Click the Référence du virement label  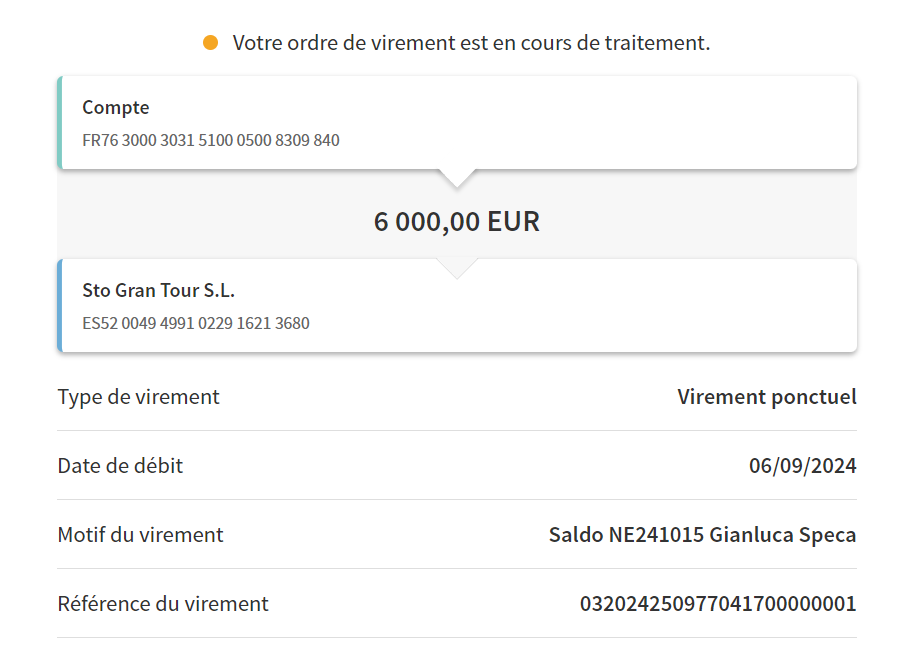(163, 604)
